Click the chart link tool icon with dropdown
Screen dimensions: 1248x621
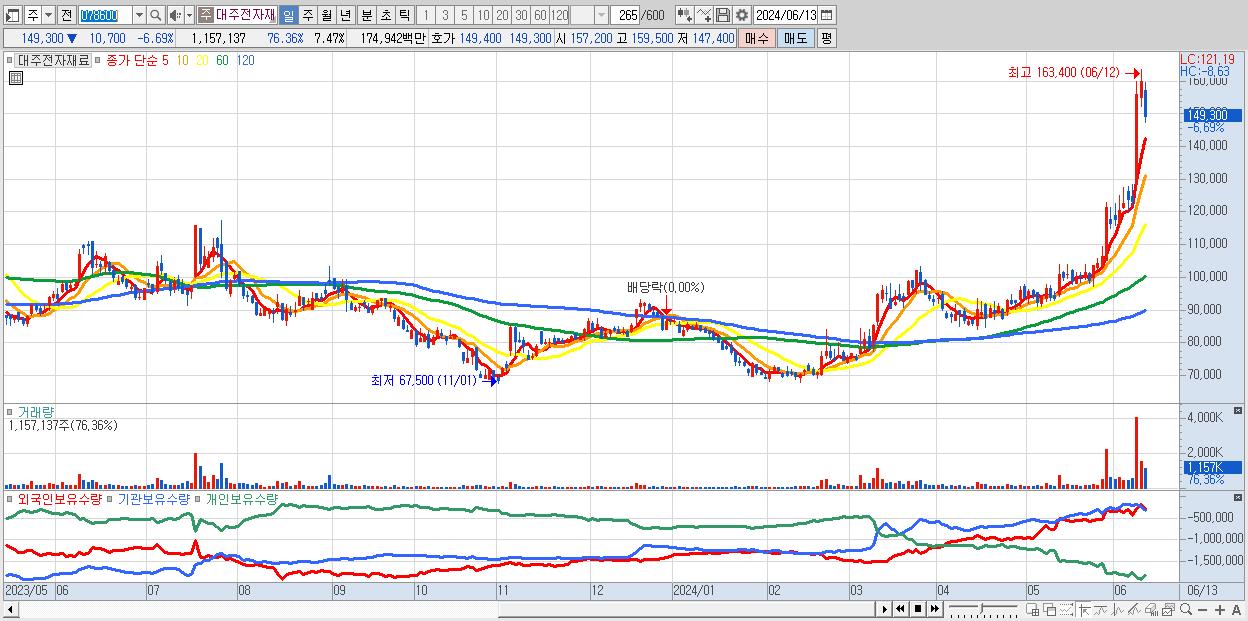pyautogui.click(x=686, y=15)
